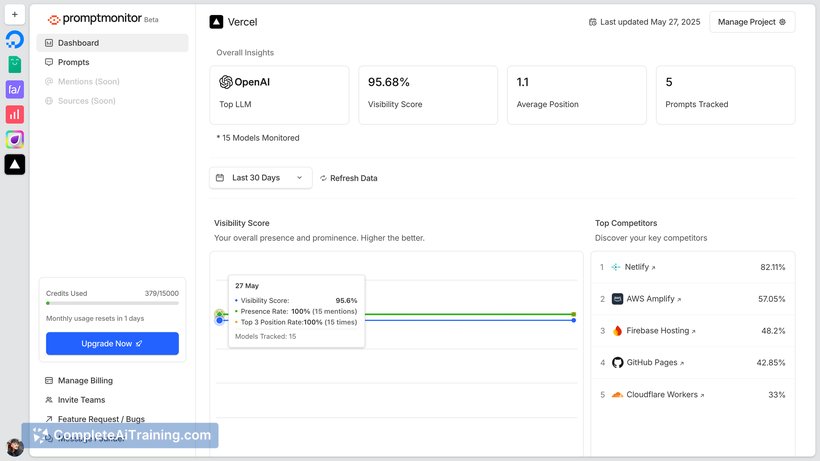This screenshot has width=820, height=461.
Task: Open the Cloudflare Workers competitor link
Action: pos(665,395)
